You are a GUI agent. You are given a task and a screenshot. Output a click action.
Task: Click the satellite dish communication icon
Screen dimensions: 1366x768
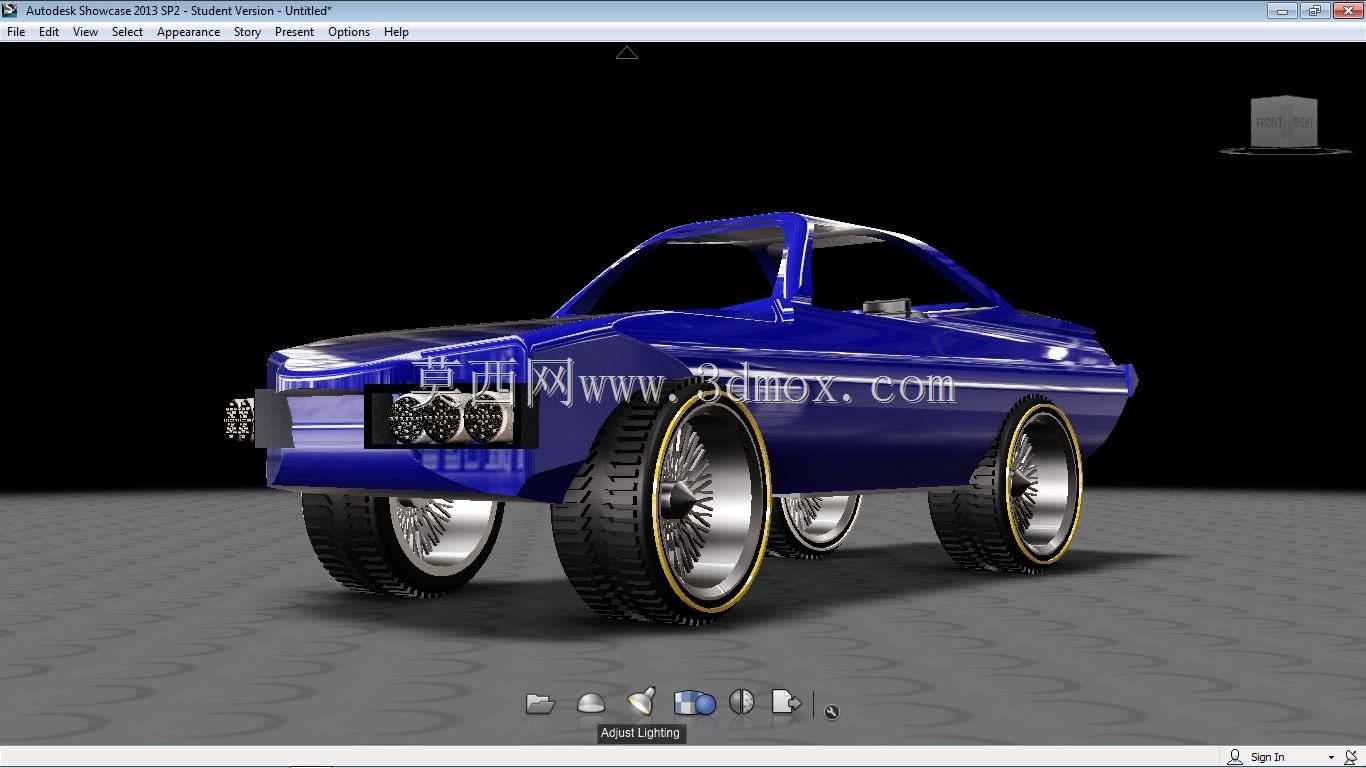(1351, 757)
